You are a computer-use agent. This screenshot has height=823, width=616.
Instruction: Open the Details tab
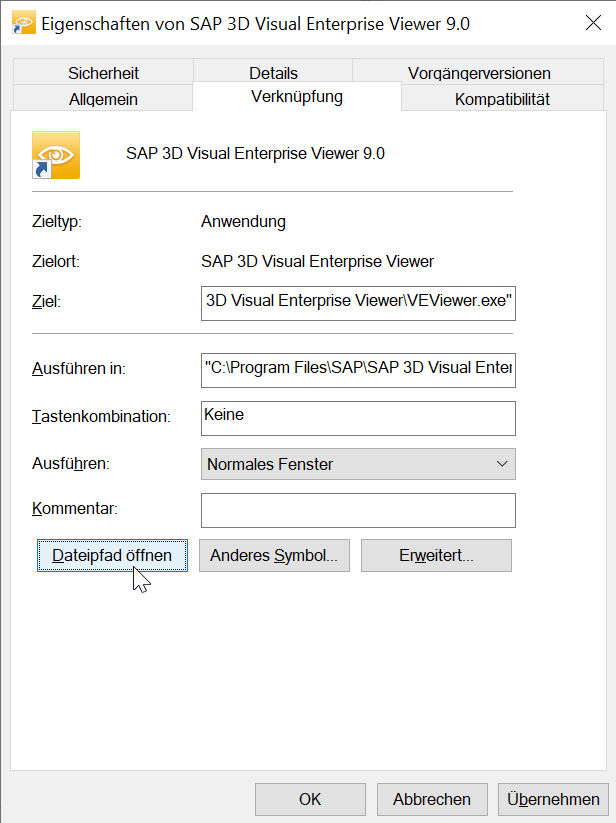273,72
